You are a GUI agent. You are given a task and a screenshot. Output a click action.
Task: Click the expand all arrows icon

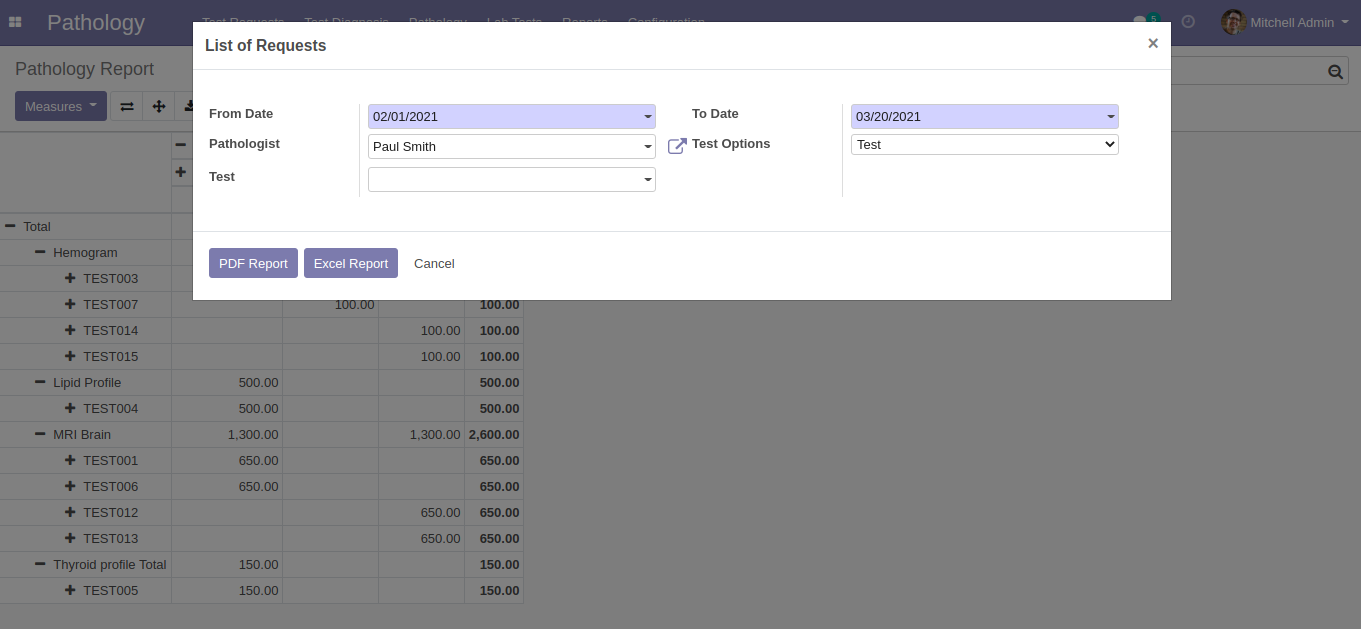coord(158,107)
